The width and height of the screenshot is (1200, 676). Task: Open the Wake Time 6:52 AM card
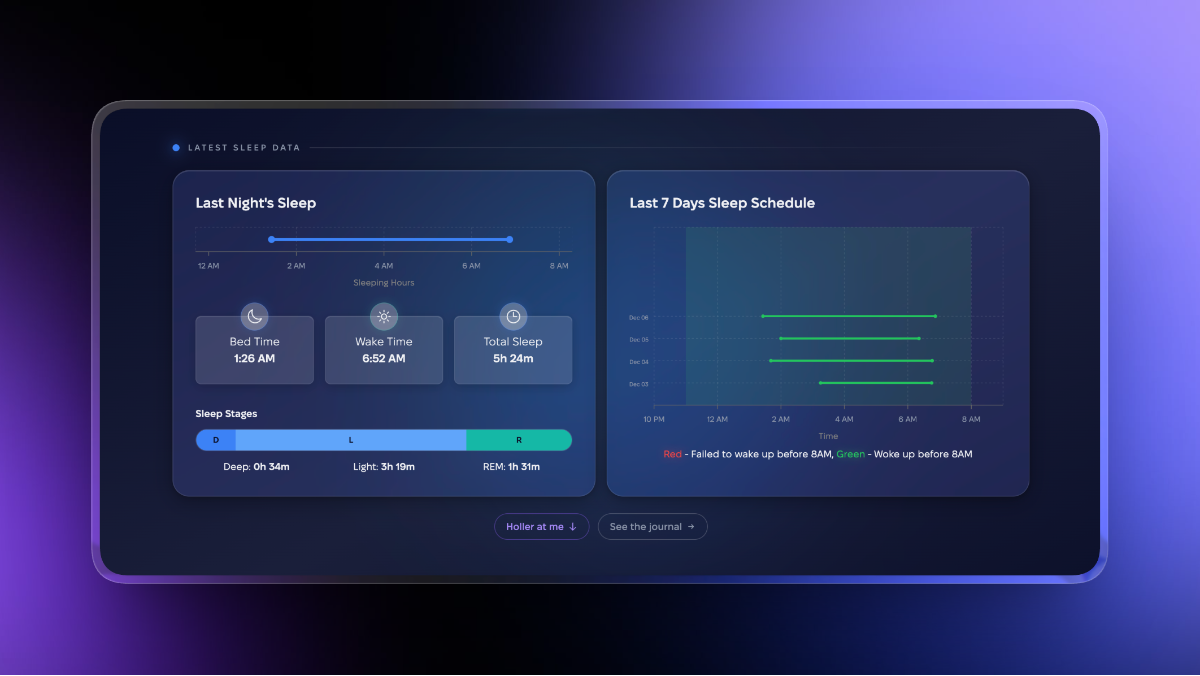(383, 352)
